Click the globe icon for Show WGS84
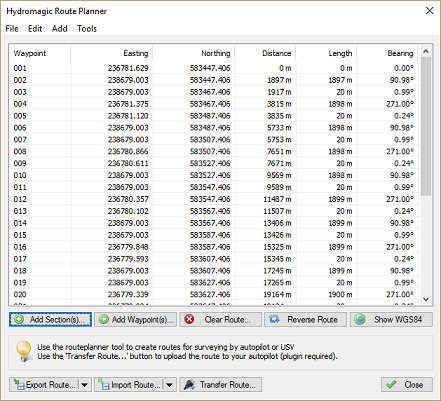The width and height of the screenshot is (441, 401). pos(360,319)
